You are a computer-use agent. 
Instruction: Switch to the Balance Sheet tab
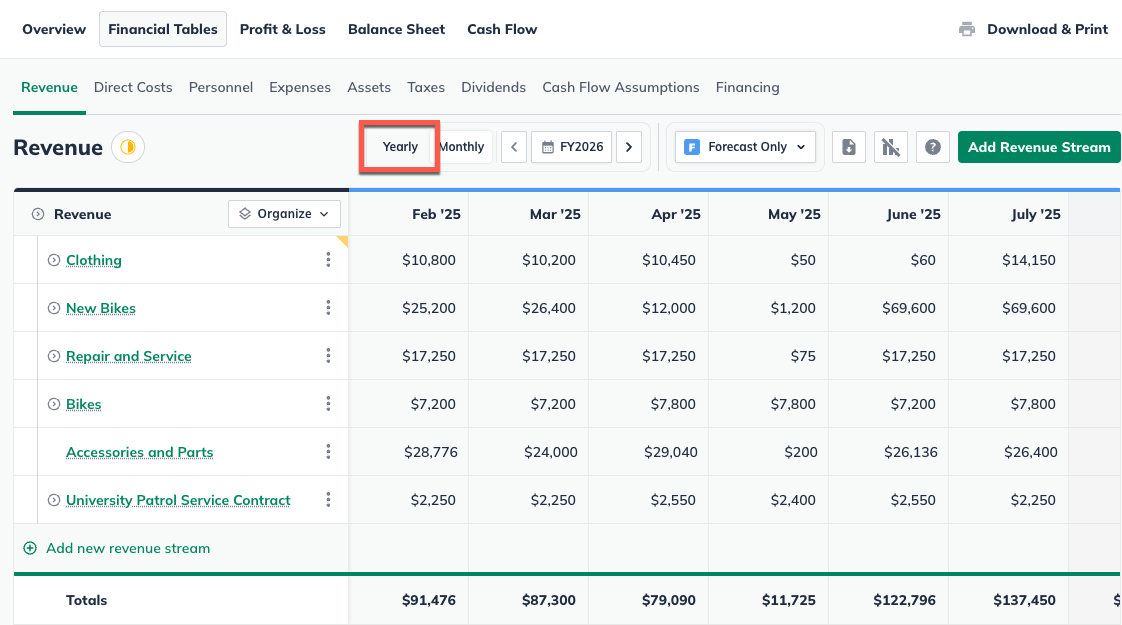(396, 29)
